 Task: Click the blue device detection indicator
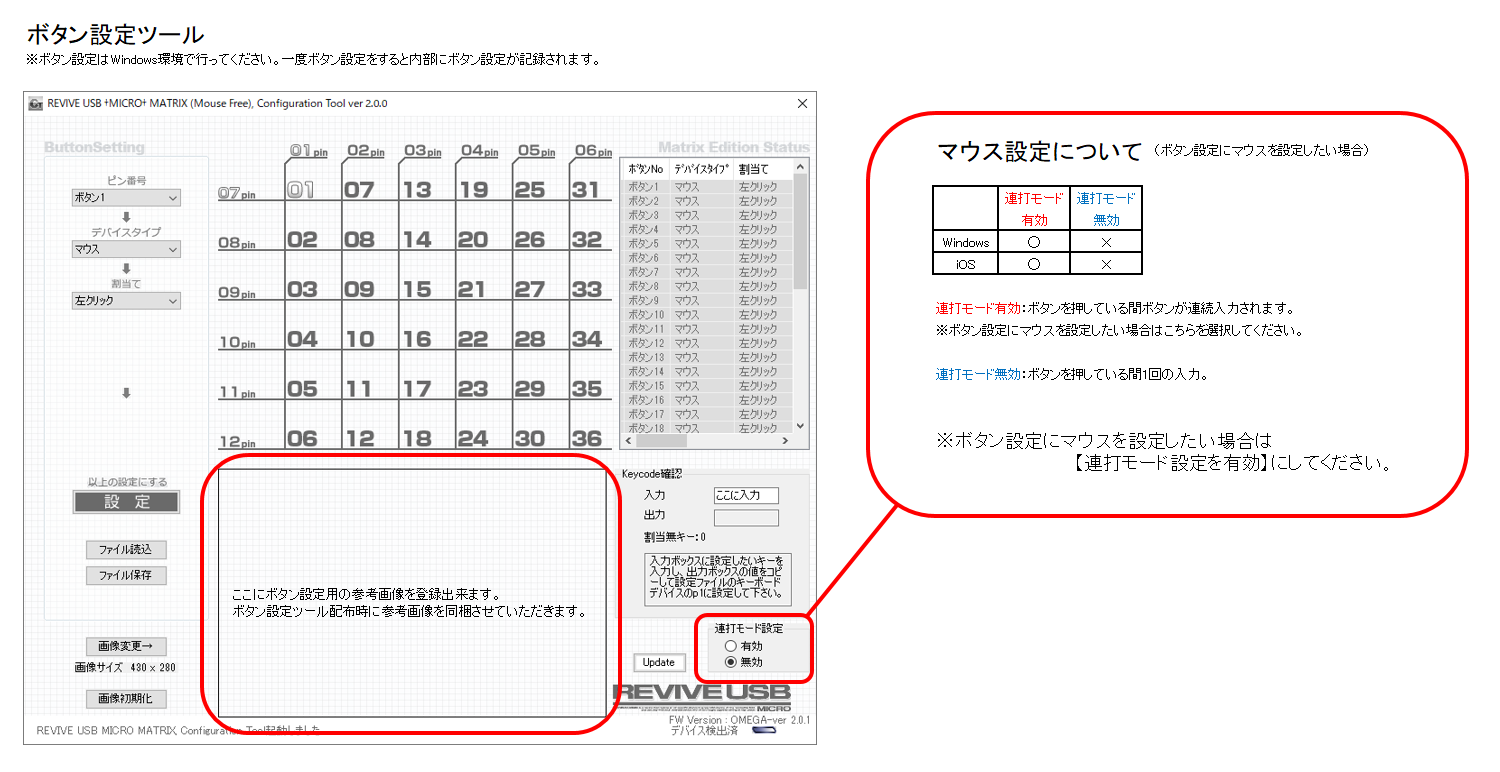(x=762, y=731)
